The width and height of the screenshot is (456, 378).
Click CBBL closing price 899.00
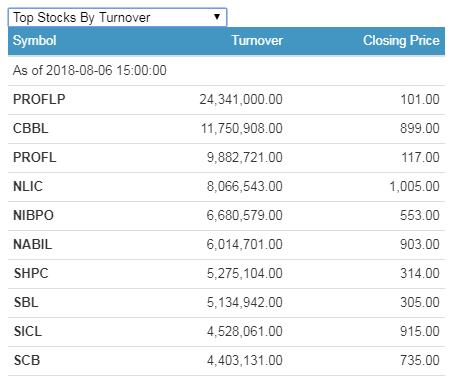(420, 128)
